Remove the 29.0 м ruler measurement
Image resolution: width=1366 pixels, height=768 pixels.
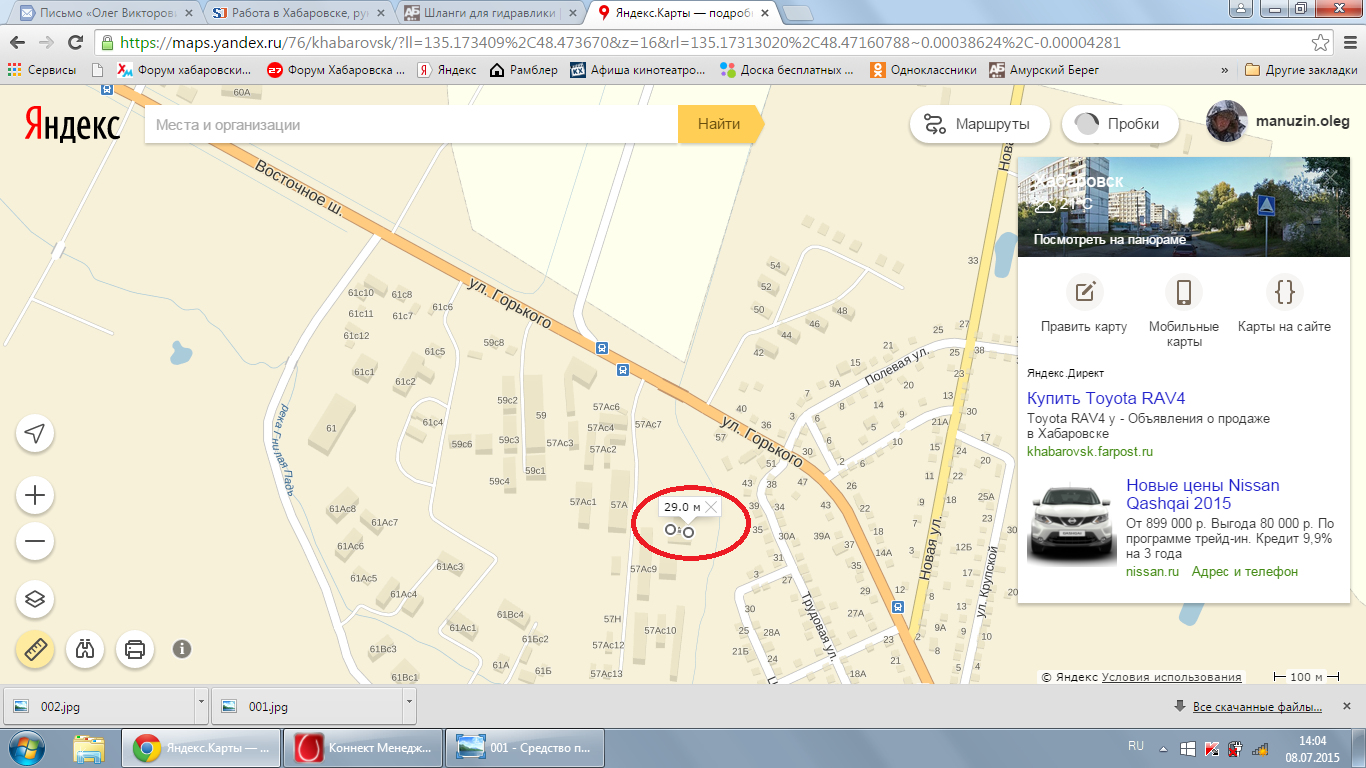[711, 507]
